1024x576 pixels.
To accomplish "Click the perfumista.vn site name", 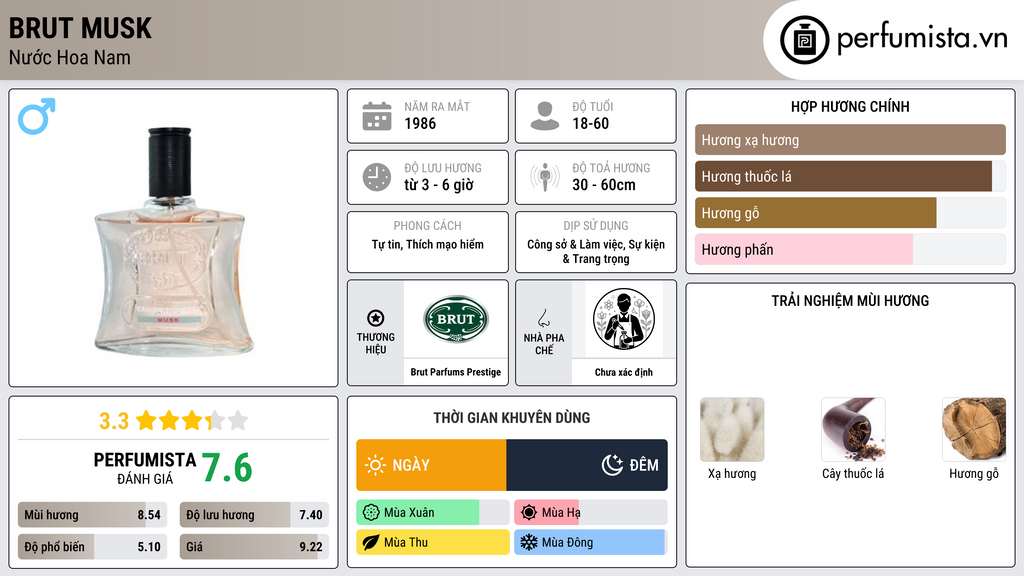I will (922, 38).
